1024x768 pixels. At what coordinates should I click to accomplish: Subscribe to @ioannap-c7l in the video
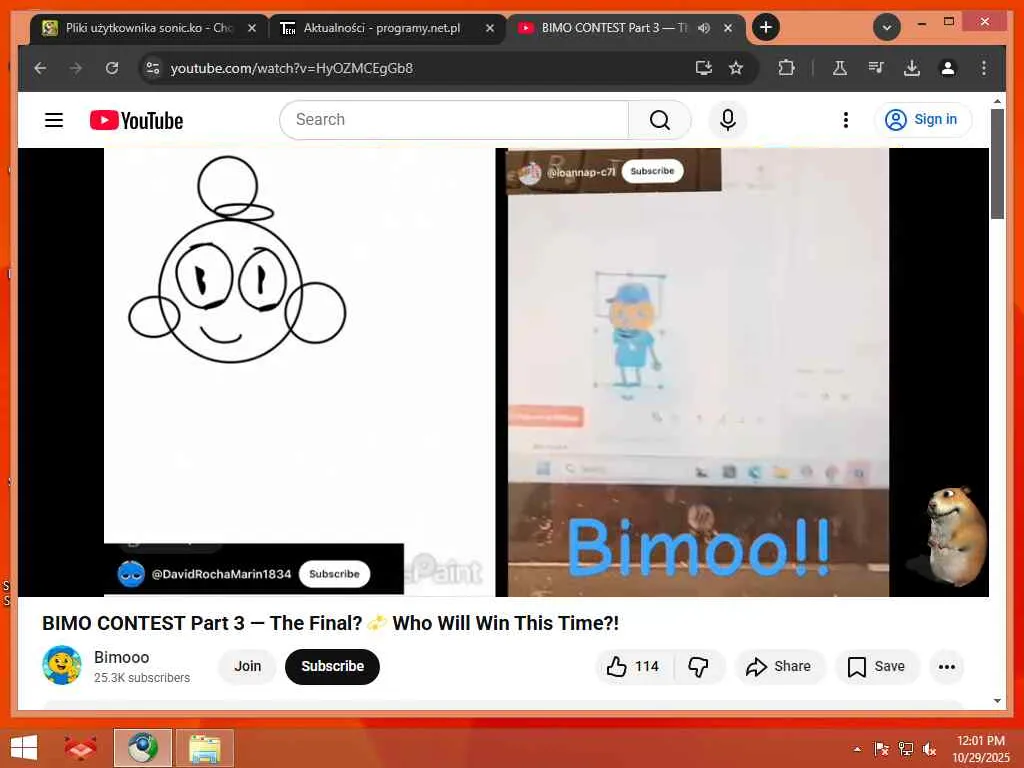point(652,171)
